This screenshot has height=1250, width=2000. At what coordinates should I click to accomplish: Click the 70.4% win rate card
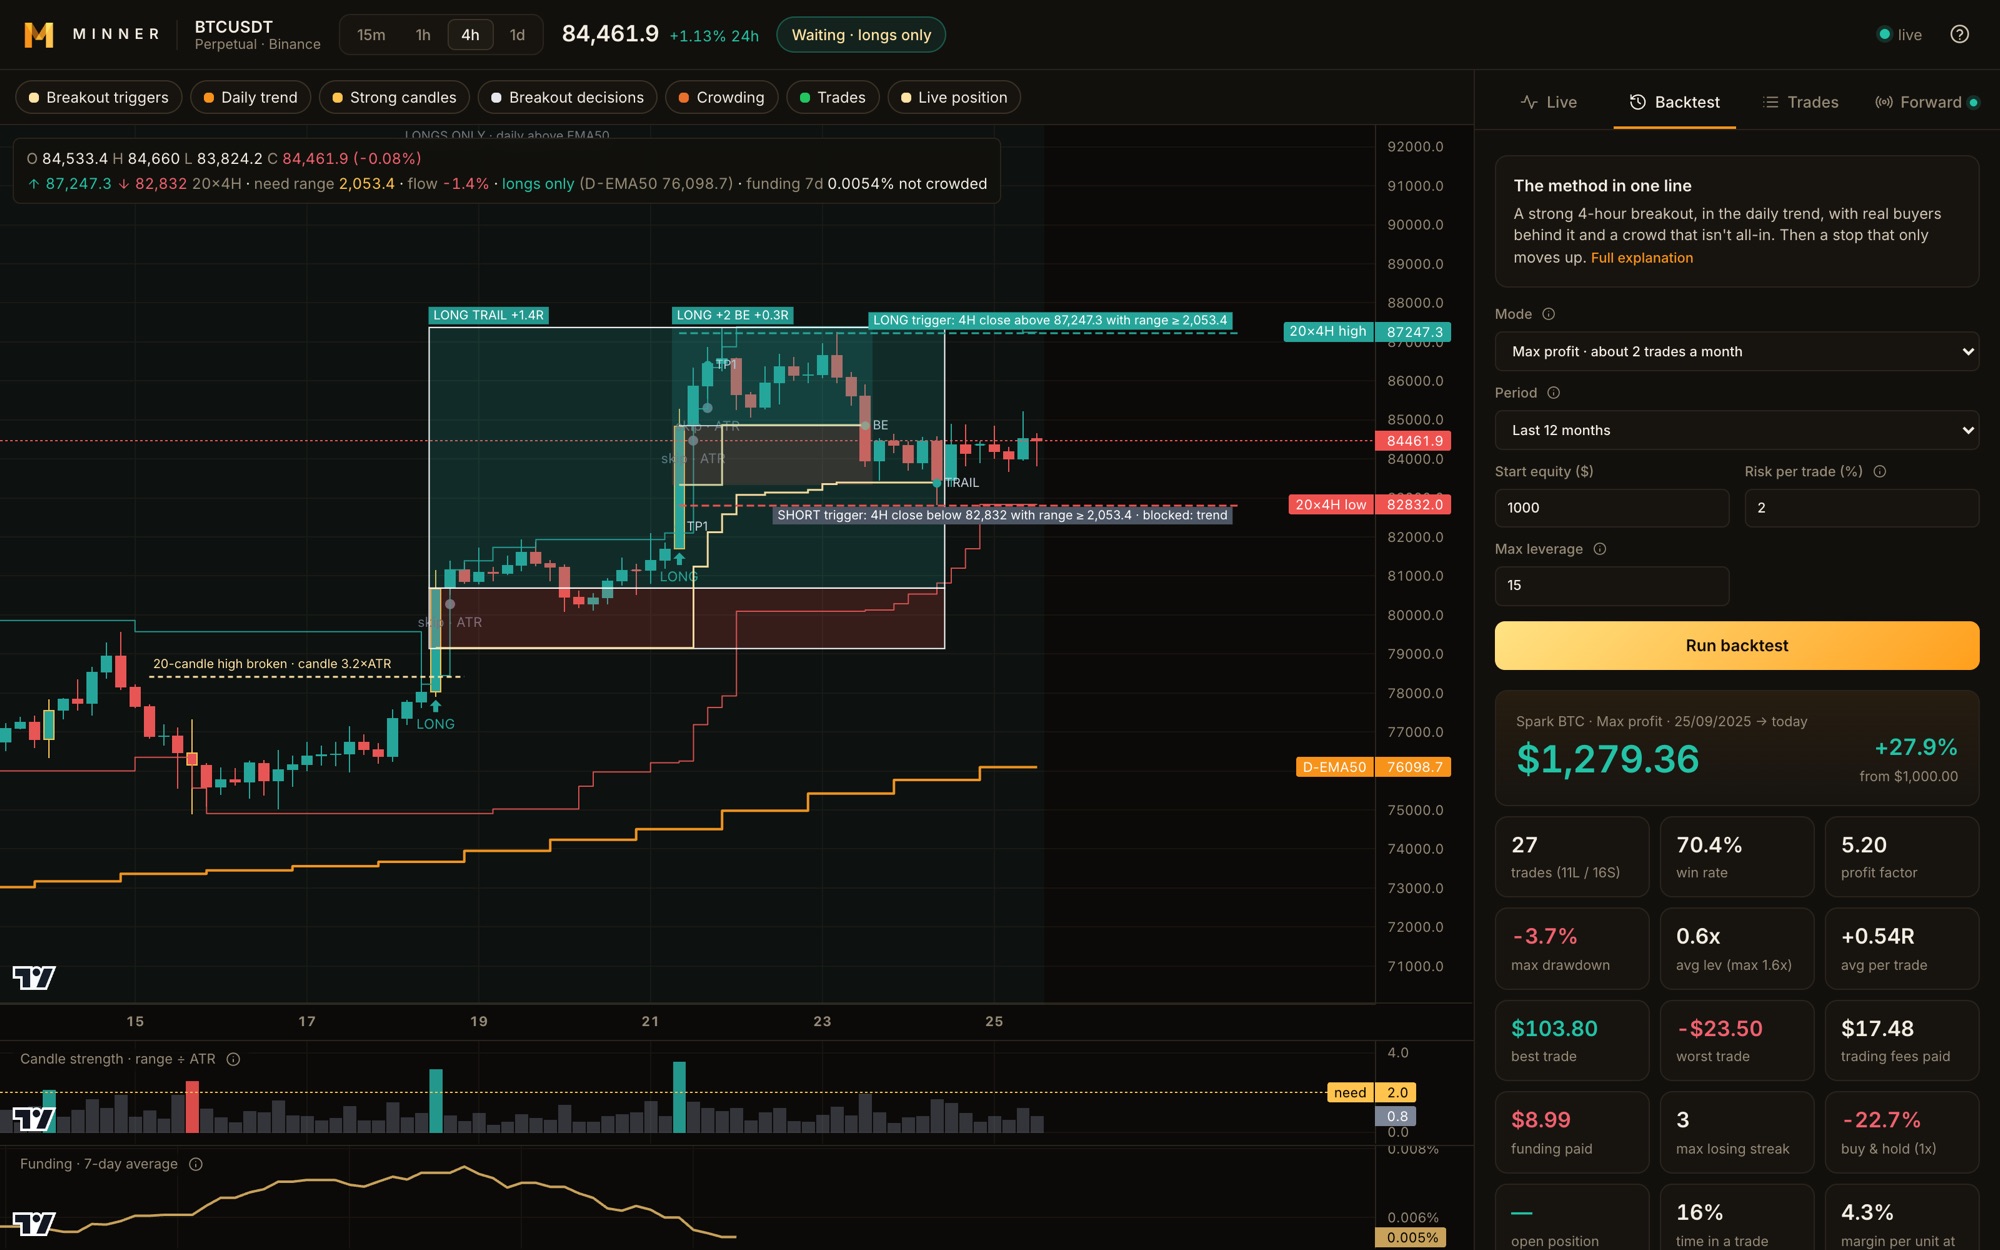click(x=1737, y=857)
